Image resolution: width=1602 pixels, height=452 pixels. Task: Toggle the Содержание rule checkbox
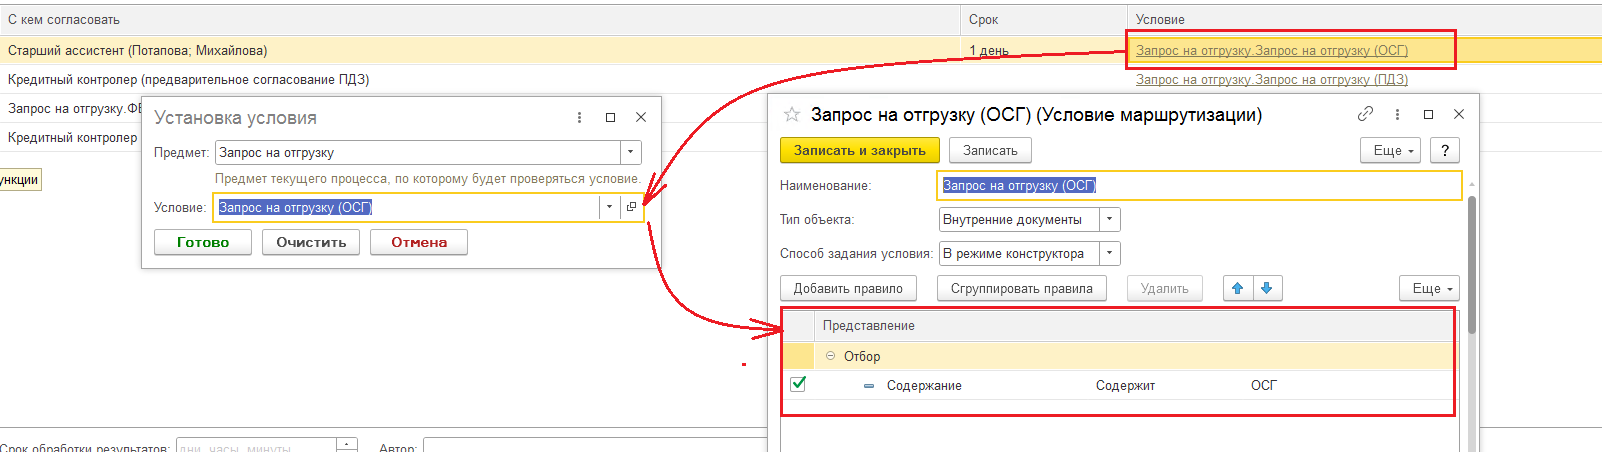[x=798, y=384]
